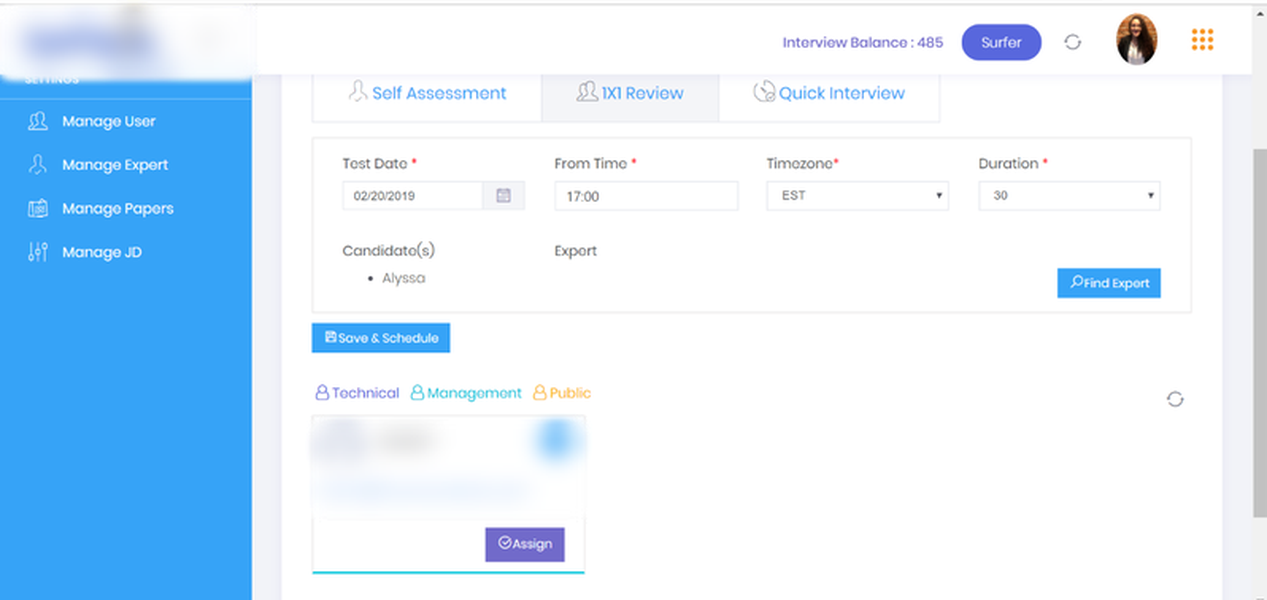Click the From Time field showing 17:00

(646, 196)
